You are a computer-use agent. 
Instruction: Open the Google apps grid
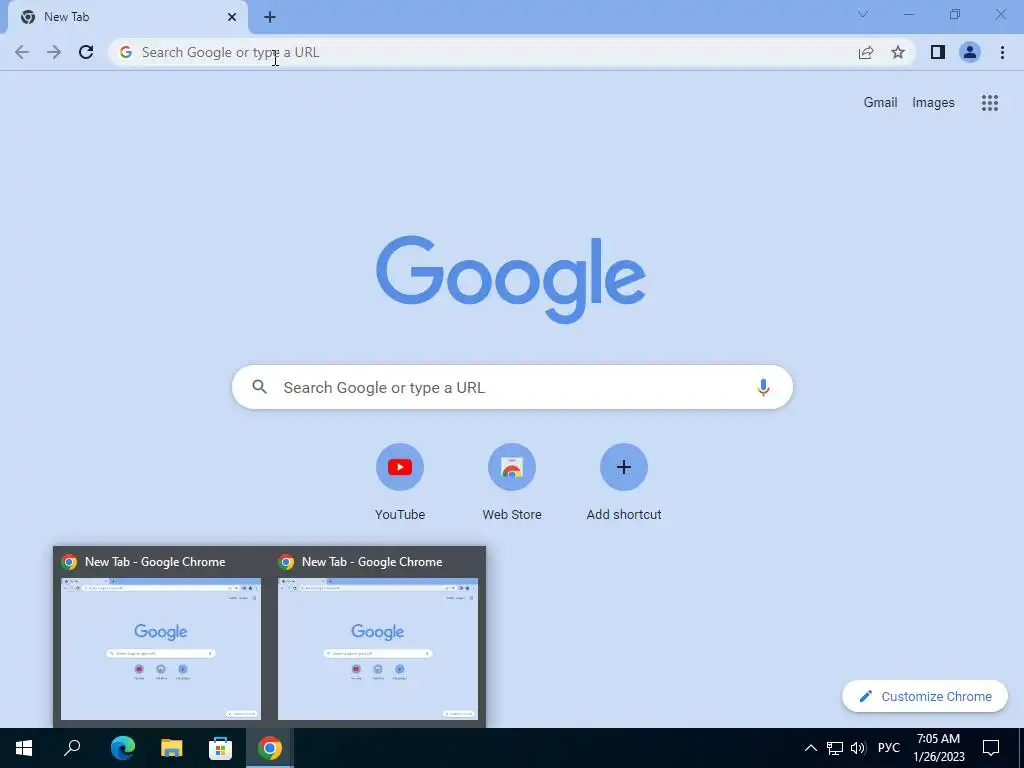(990, 103)
